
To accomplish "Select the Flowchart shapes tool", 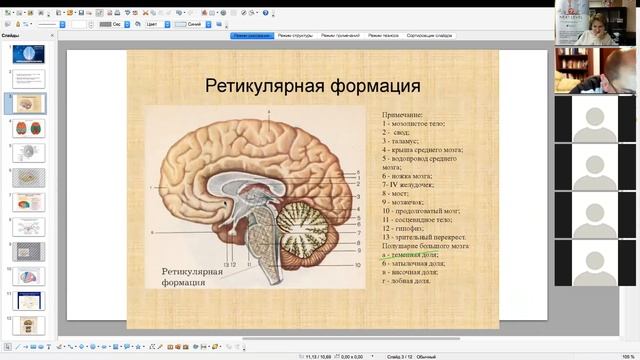I will click(116, 347).
